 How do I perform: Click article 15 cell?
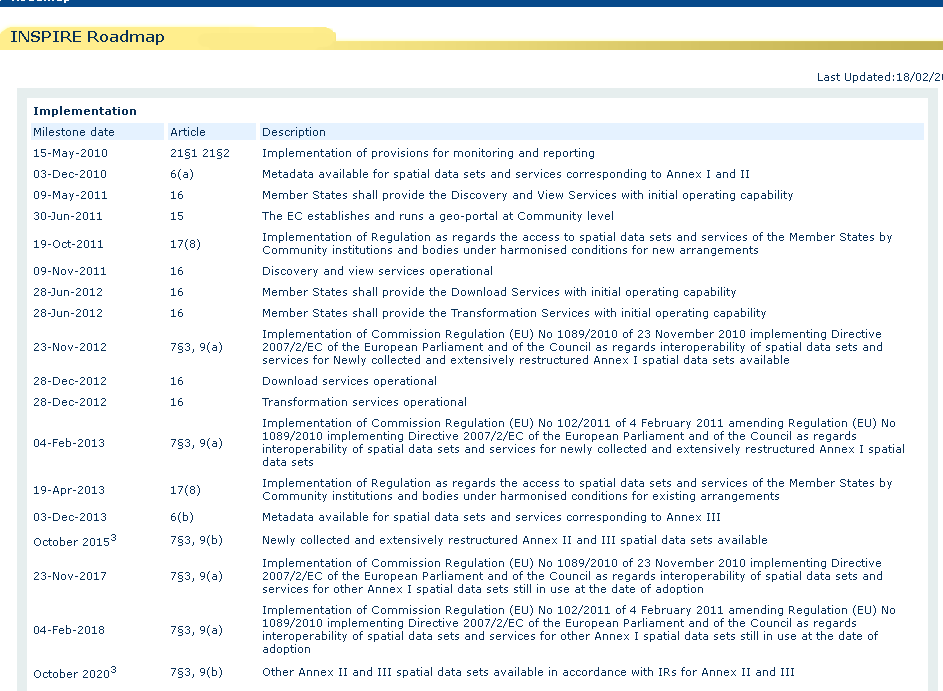[177, 216]
